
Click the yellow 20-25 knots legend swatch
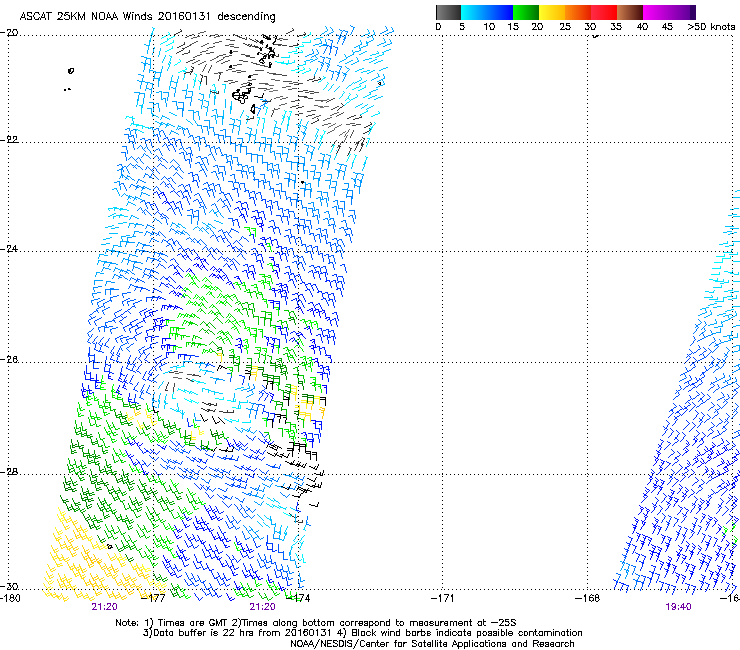(x=552, y=12)
